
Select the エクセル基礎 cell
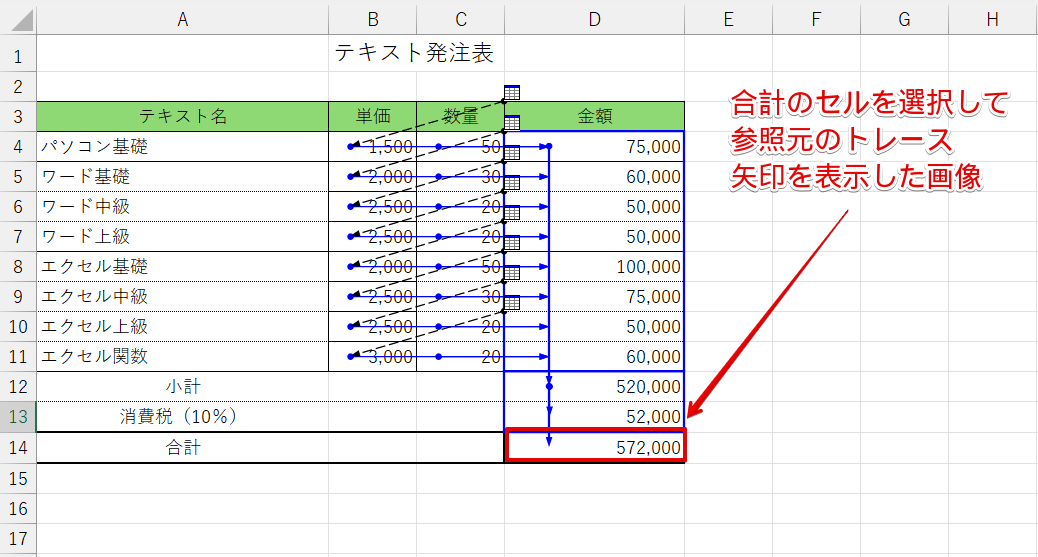(183, 266)
